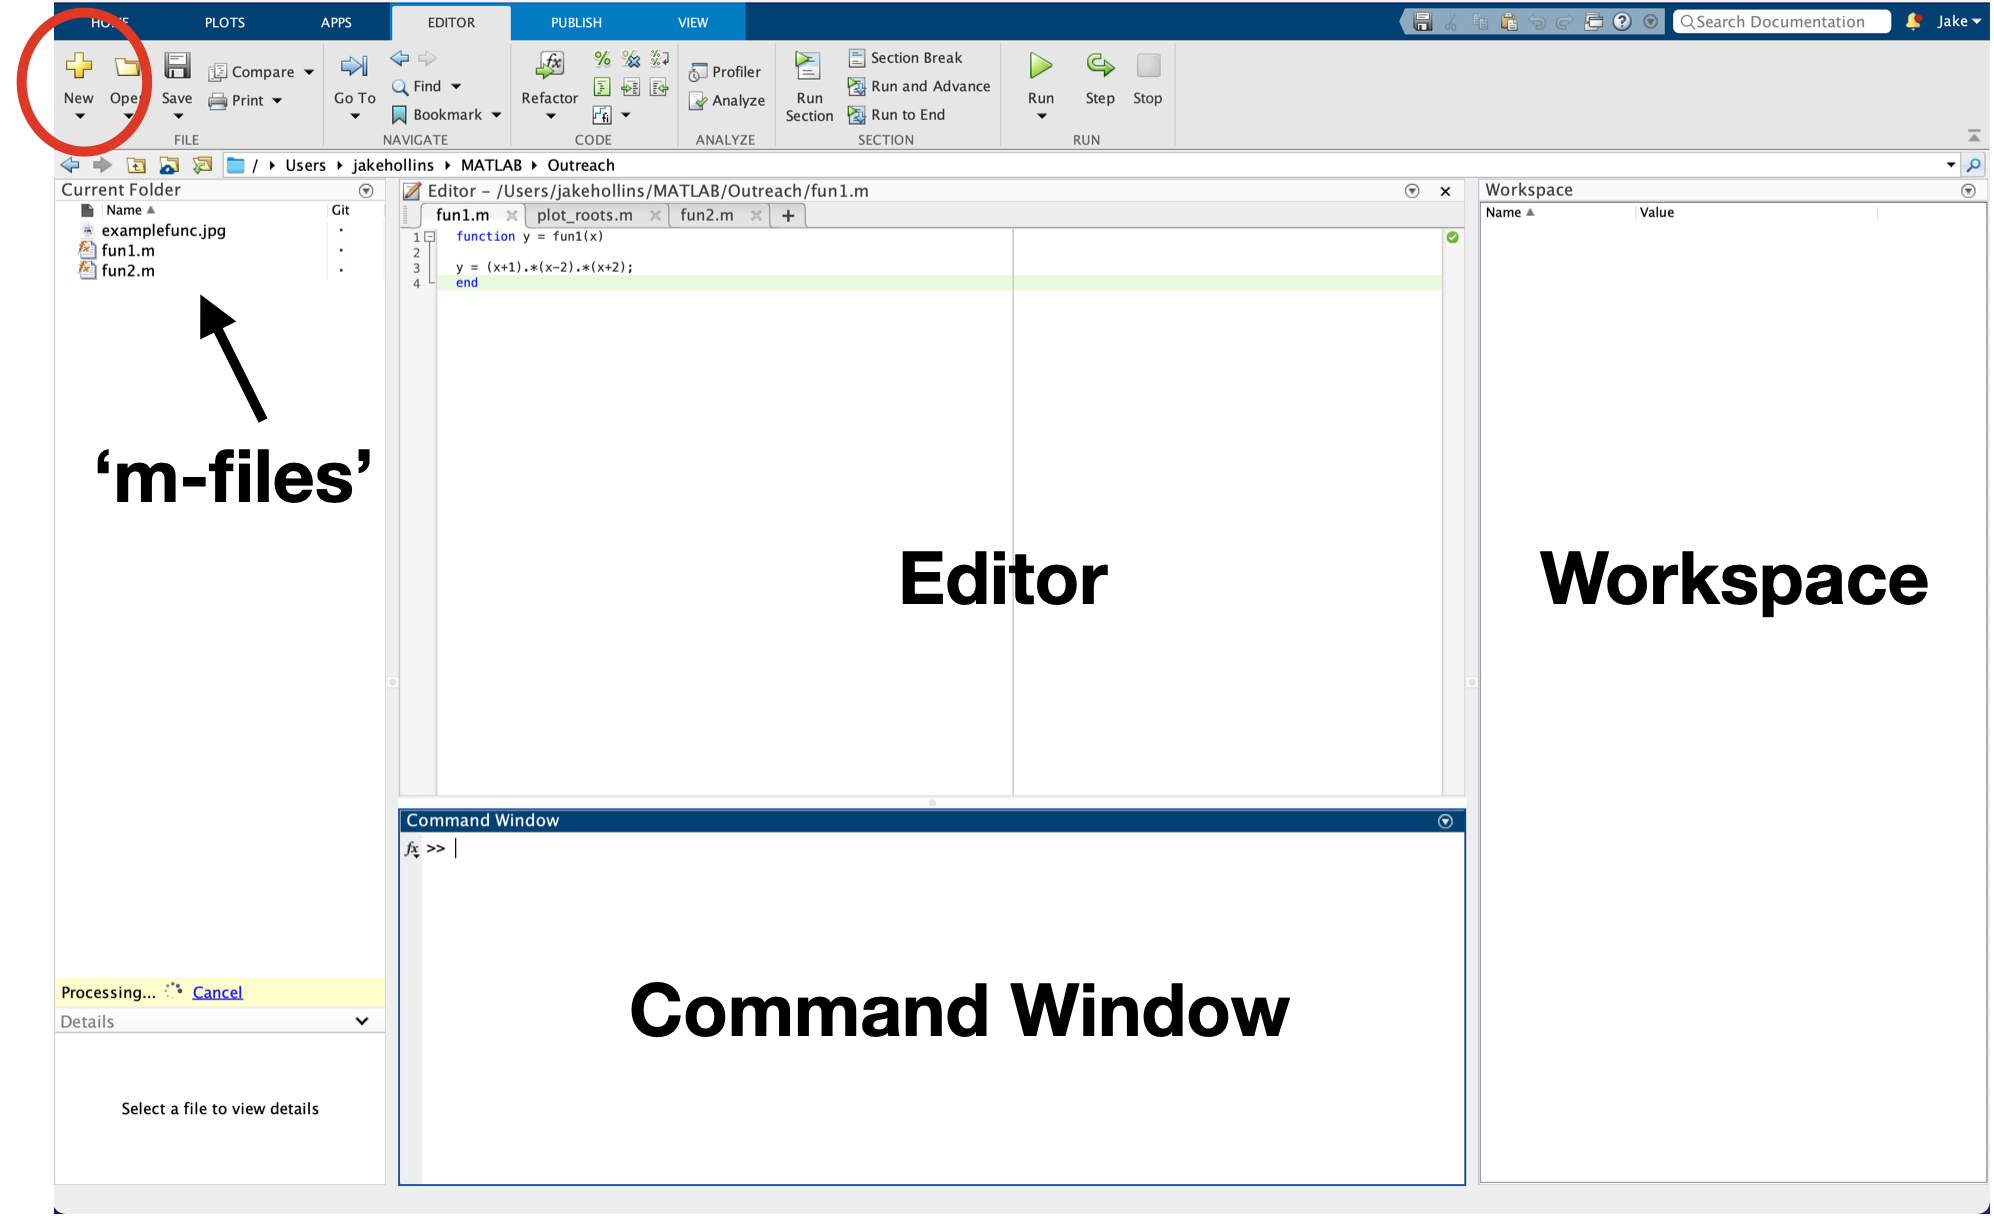Select fun1.m in Current Folder list
1994x1218 pixels.
128,251
